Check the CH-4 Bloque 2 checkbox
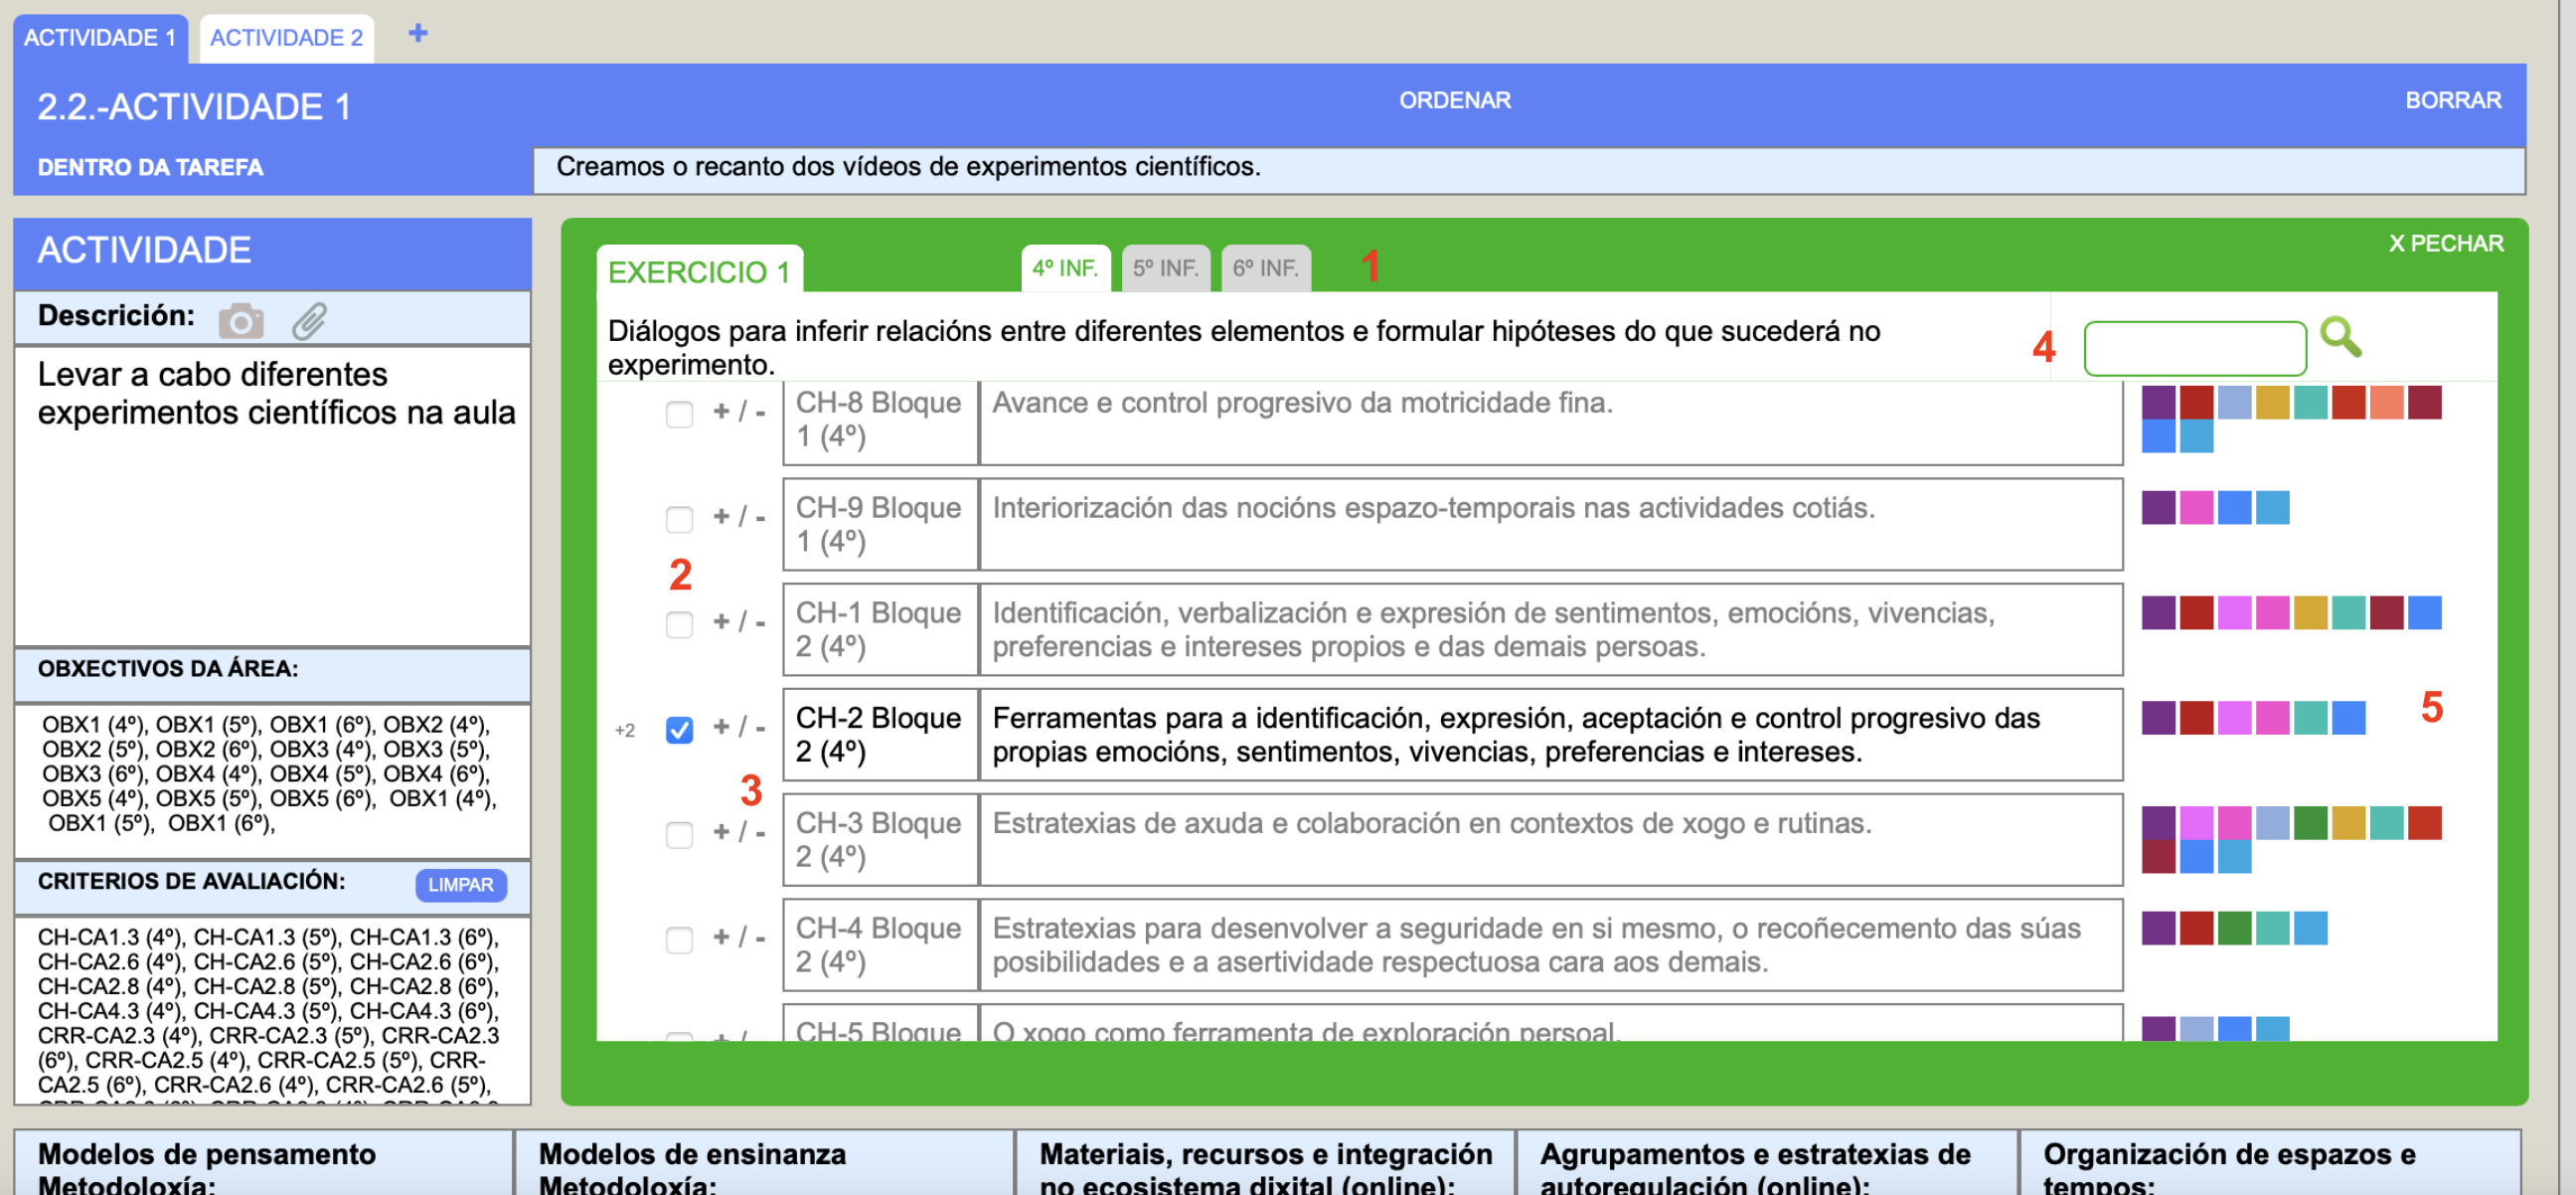The image size is (2576, 1195). (x=679, y=940)
